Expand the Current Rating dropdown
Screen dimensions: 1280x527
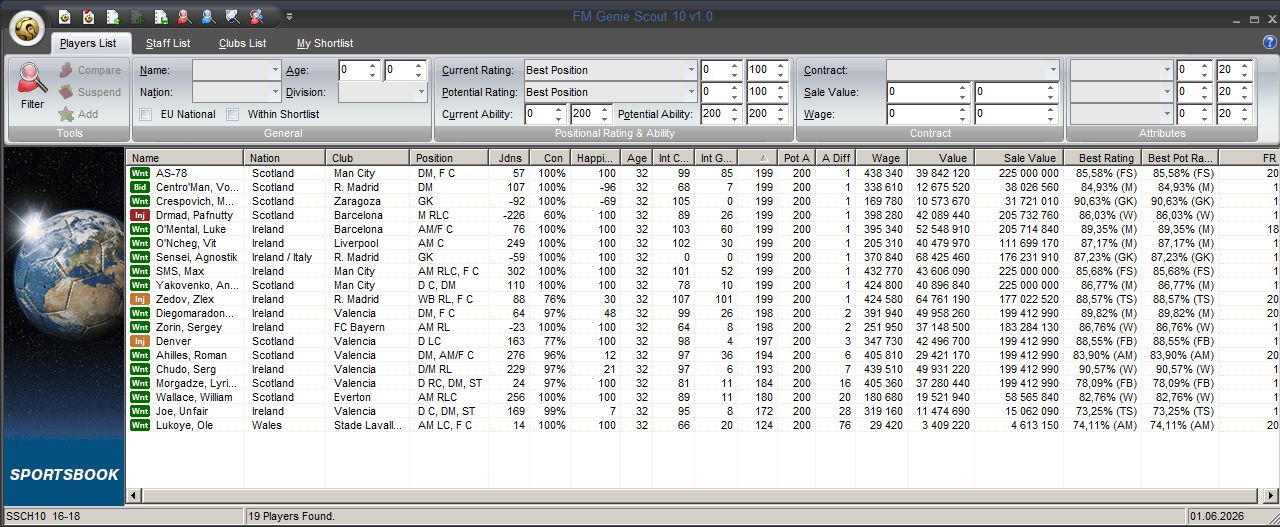click(690, 70)
